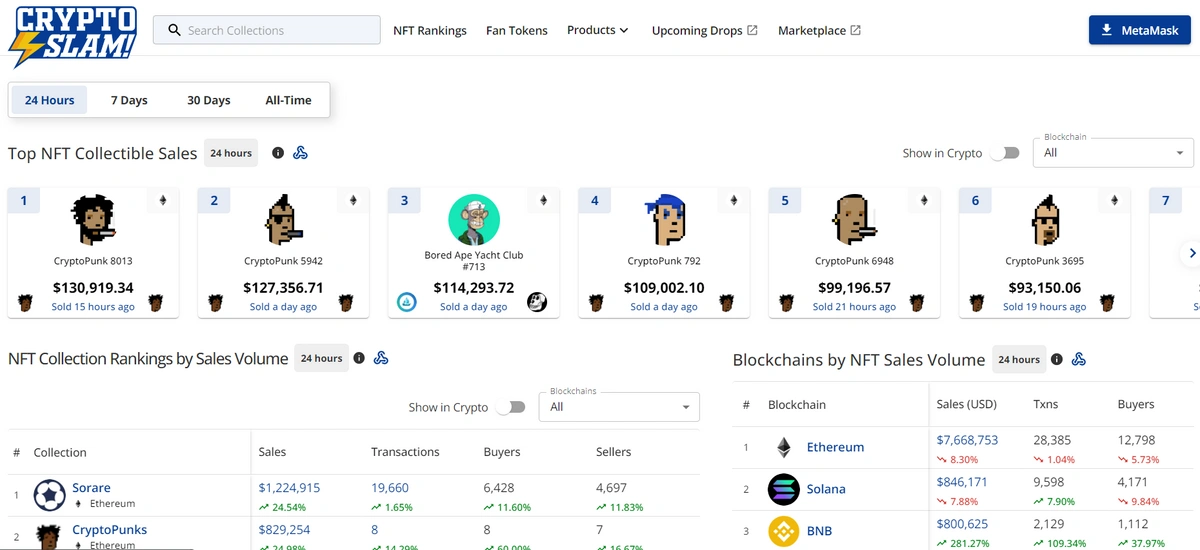The height and width of the screenshot is (550, 1200).
Task: Click share icon beside Blockchains by NFT Sales Volume
Action: (1079, 359)
